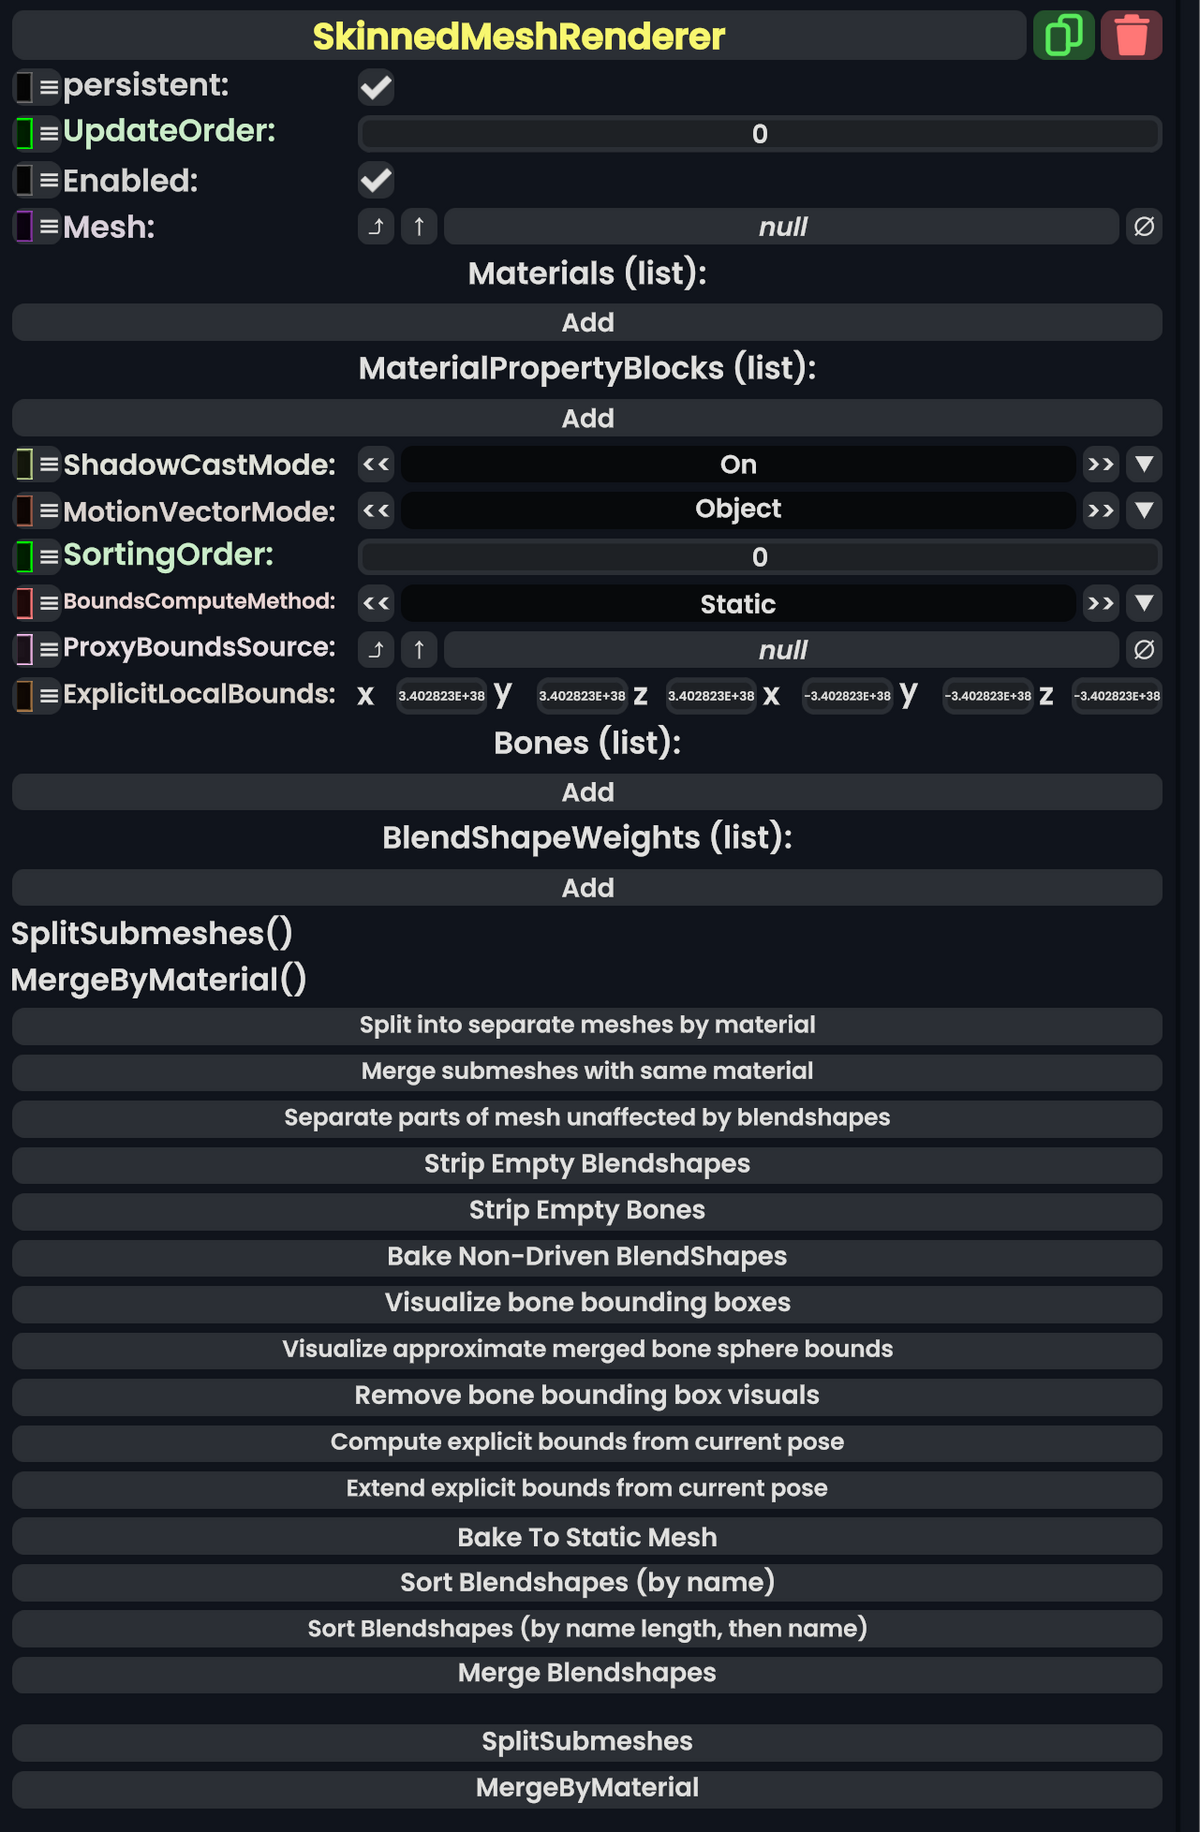The width and height of the screenshot is (1200, 1832).
Task: Cycle ShadowCastMode backward with the << icon
Action: 375,464
